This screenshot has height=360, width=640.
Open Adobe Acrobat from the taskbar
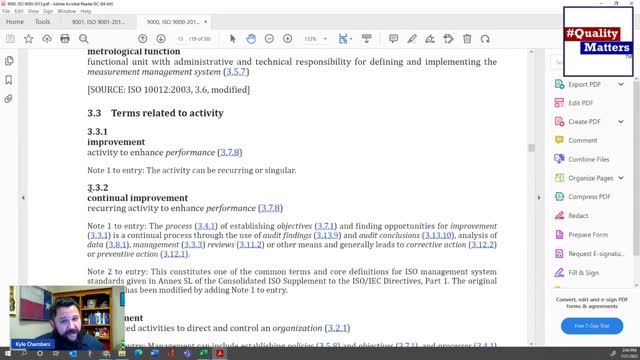tap(220, 353)
